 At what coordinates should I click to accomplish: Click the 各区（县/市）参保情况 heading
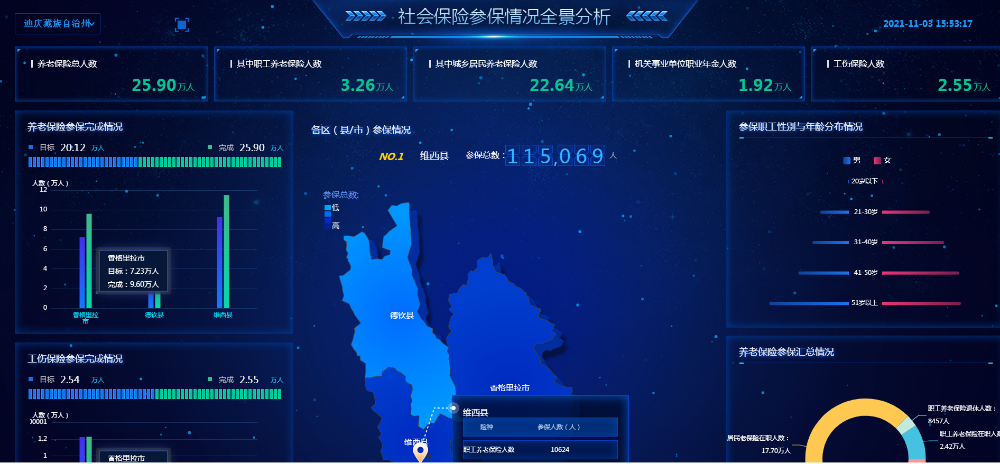pyautogui.click(x=361, y=130)
